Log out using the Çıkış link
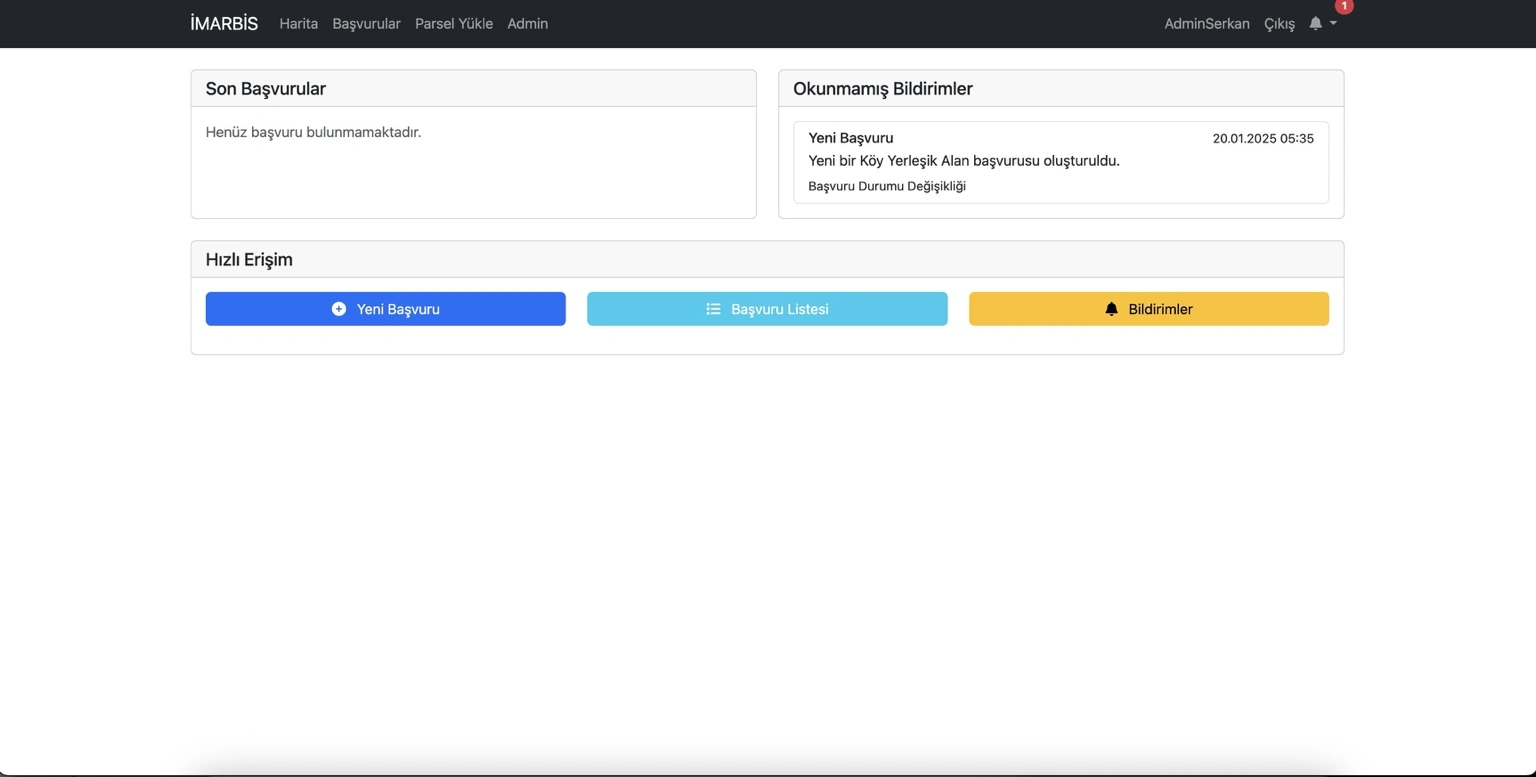Screen dimensions: 1536x777 (x=1279, y=23)
